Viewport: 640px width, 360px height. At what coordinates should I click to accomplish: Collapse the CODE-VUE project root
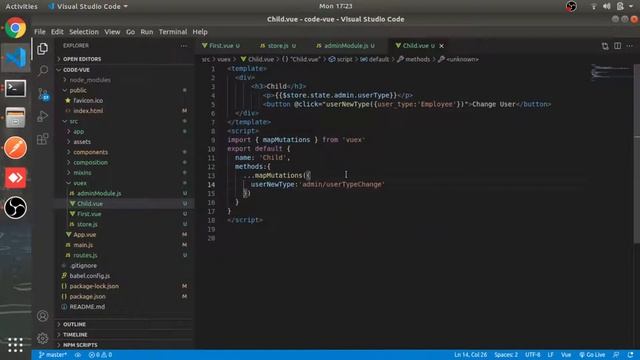click(x=124, y=70)
